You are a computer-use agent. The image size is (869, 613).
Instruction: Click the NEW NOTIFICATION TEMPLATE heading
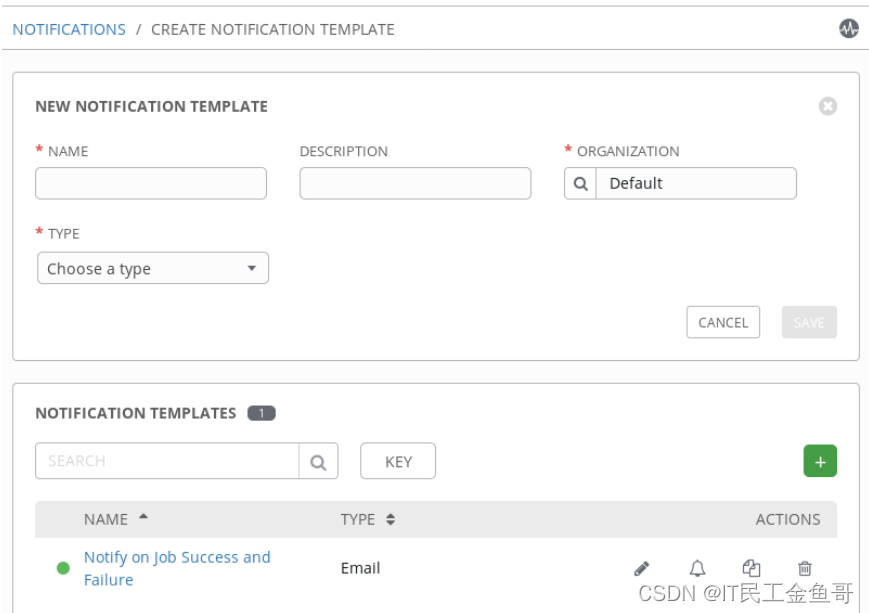pyautogui.click(x=152, y=106)
